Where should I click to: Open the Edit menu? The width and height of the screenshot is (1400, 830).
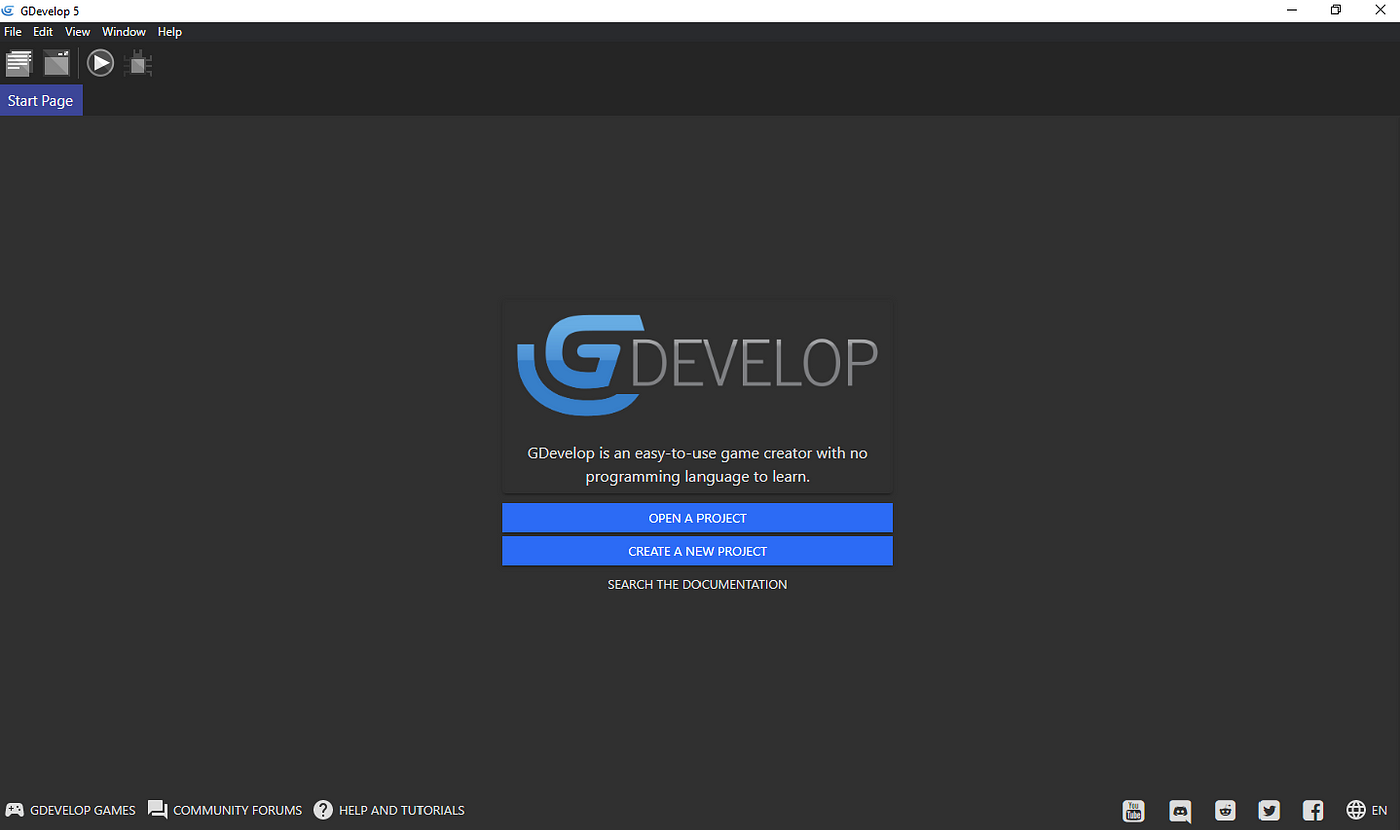43,32
